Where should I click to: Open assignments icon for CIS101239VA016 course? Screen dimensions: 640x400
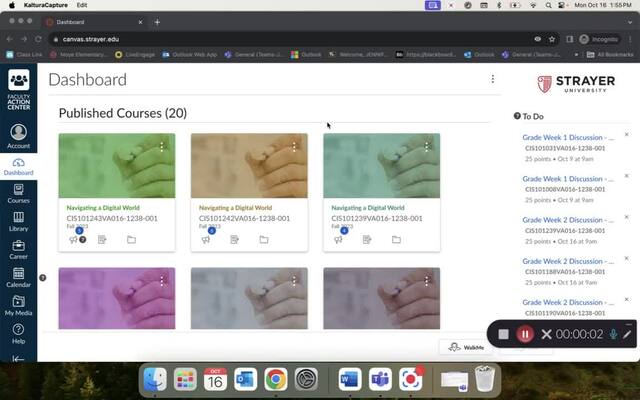pos(367,240)
